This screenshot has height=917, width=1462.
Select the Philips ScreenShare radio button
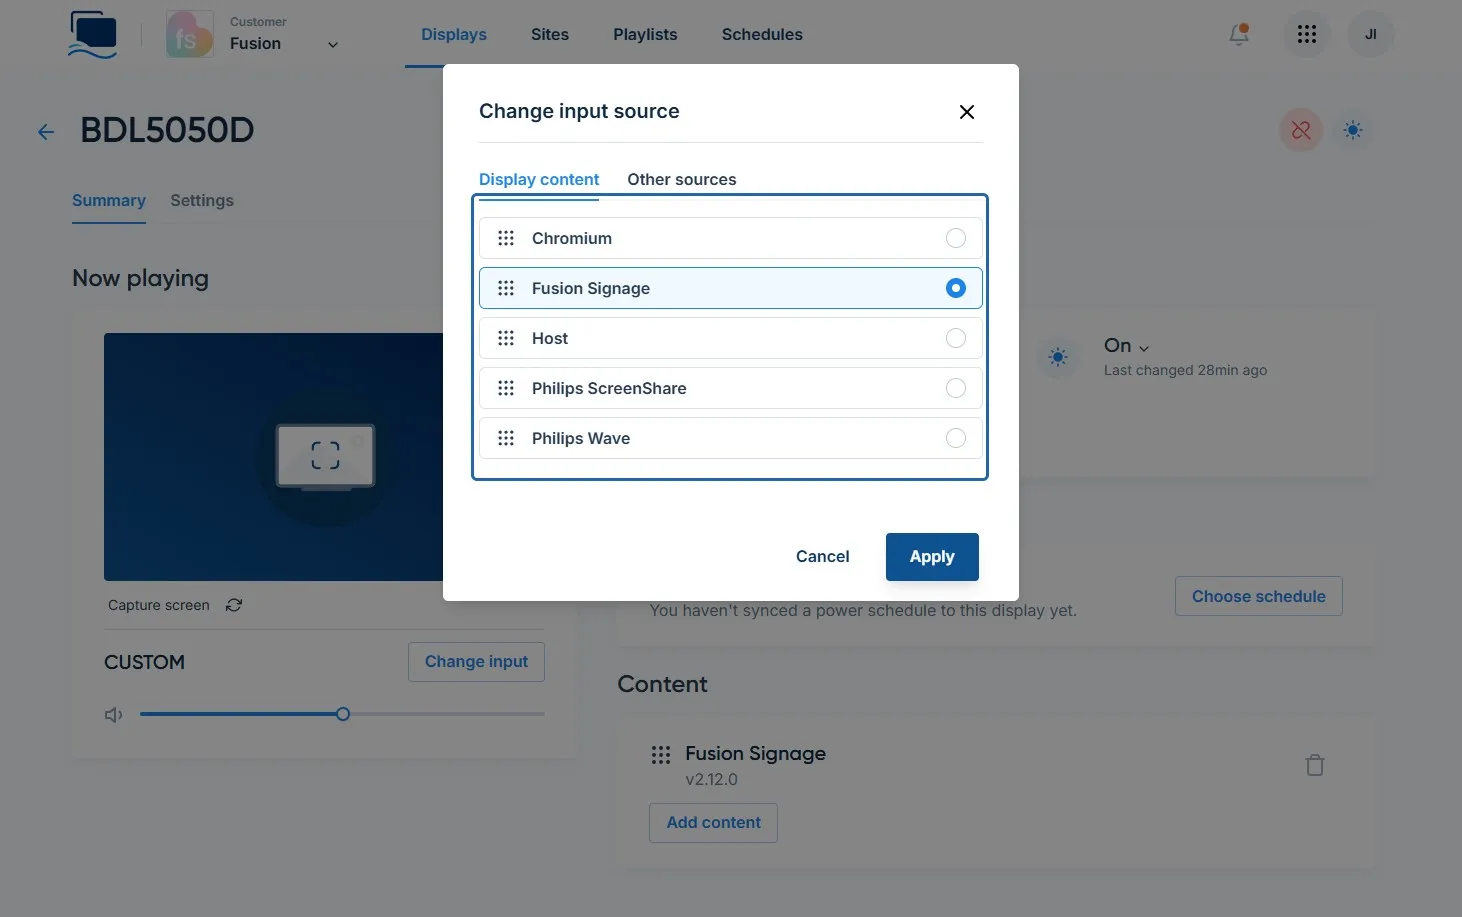[956, 388]
